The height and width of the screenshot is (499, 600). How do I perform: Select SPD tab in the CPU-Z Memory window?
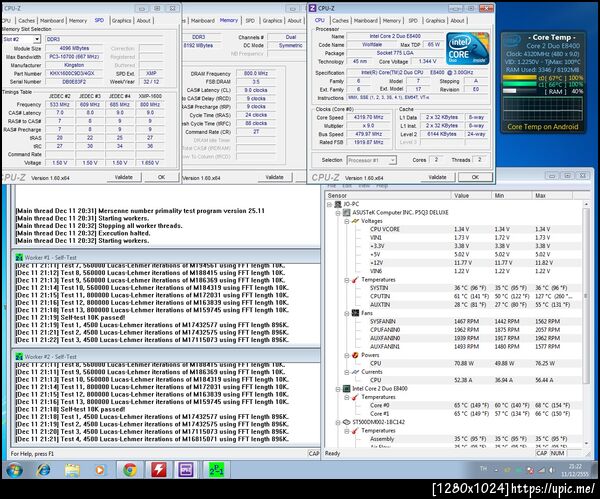click(x=250, y=21)
